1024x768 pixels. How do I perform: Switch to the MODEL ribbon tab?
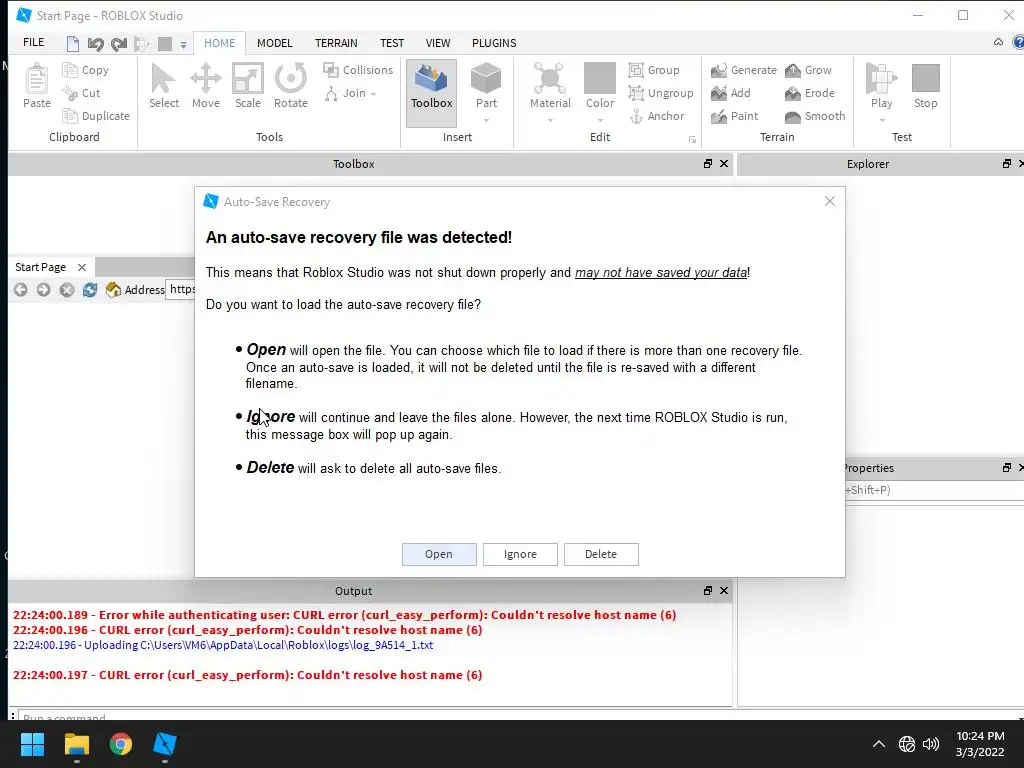[x=274, y=42]
